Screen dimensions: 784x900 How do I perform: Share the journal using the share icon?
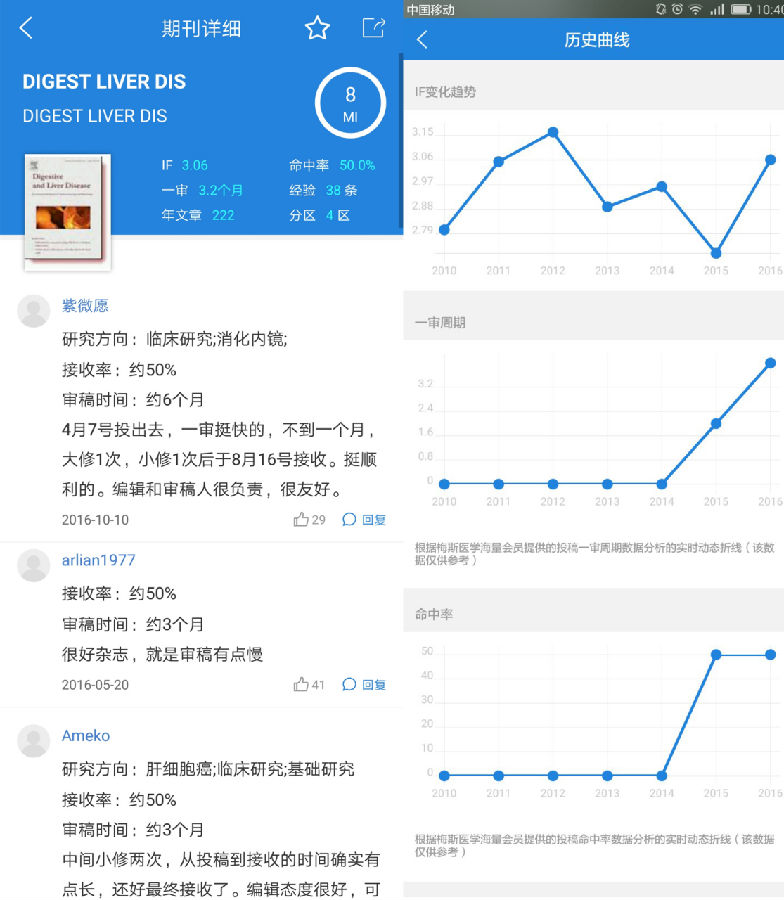tap(373, 28)
